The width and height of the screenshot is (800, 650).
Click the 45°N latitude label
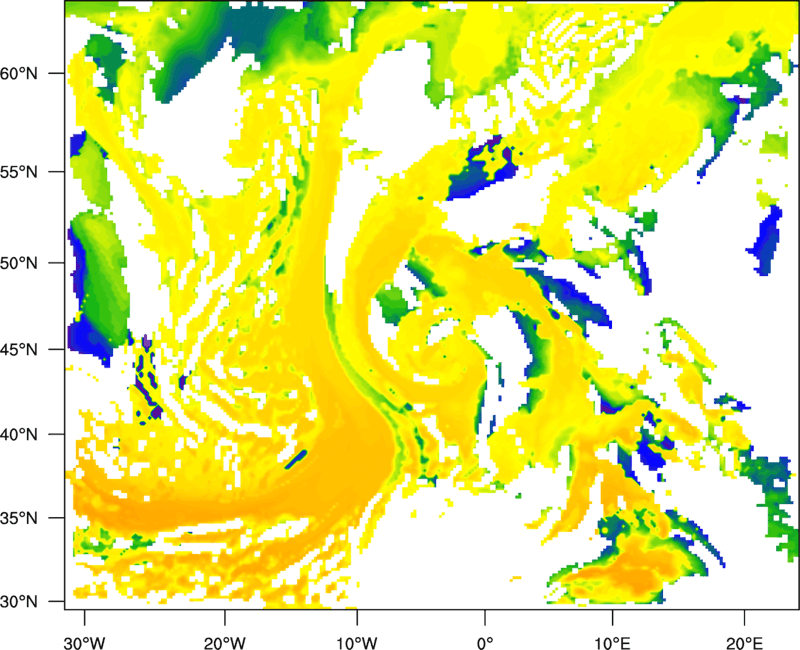click(x=18, y=350)
